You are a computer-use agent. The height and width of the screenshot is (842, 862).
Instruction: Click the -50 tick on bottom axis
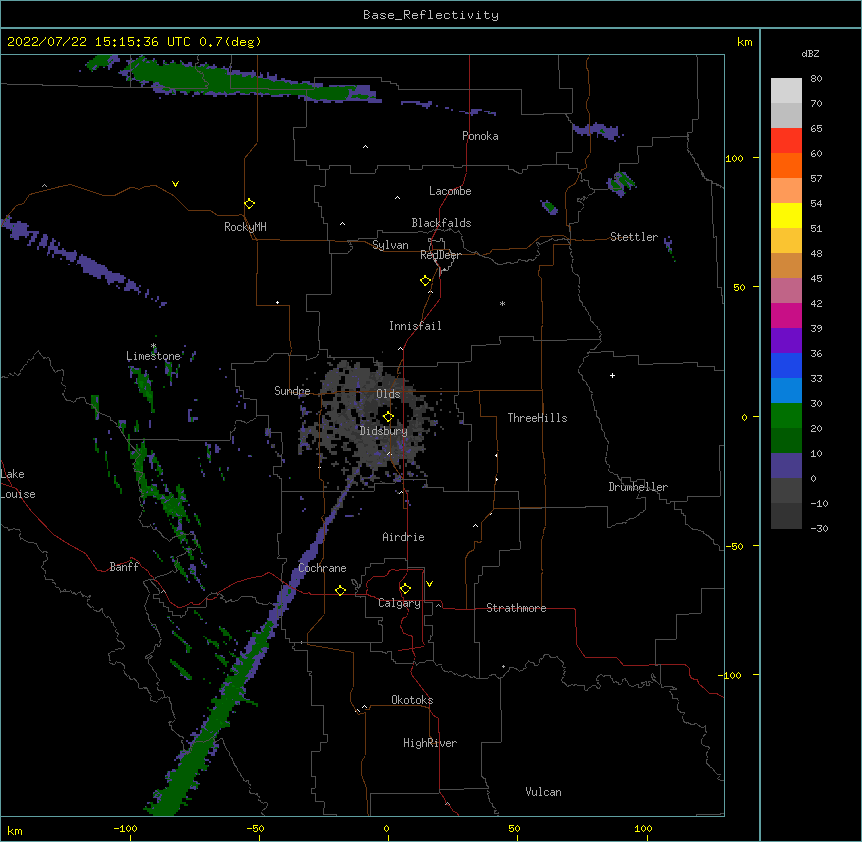[x=255, y=828]
